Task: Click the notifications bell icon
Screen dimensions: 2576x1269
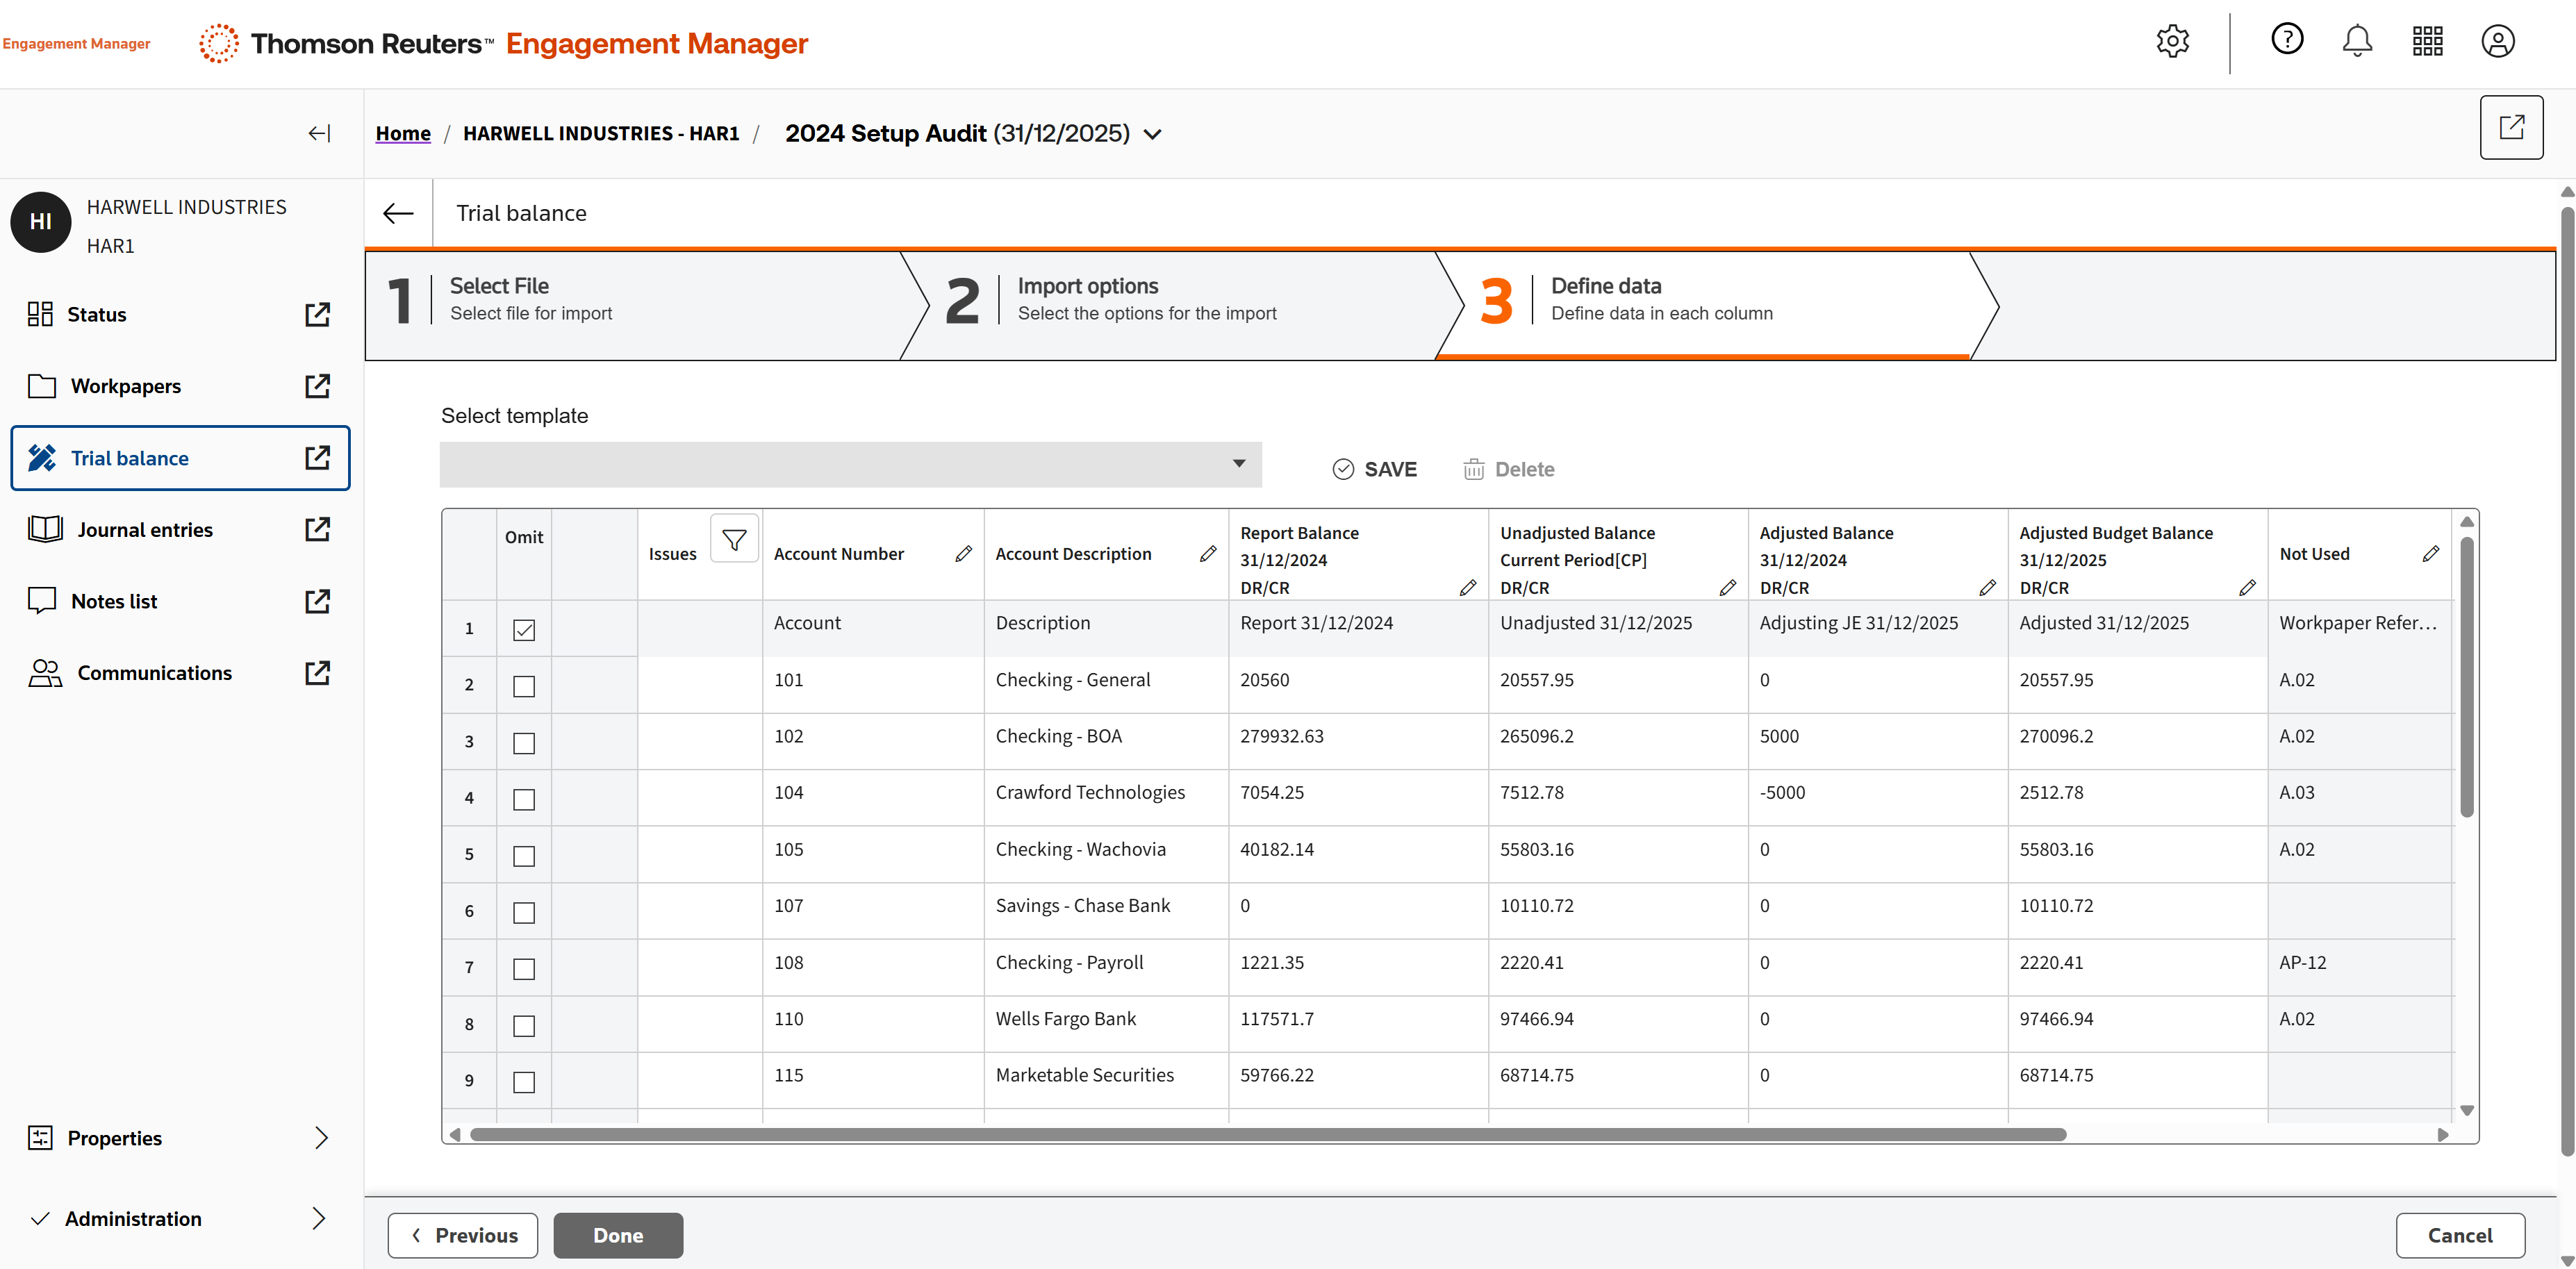Action: 2357,42
